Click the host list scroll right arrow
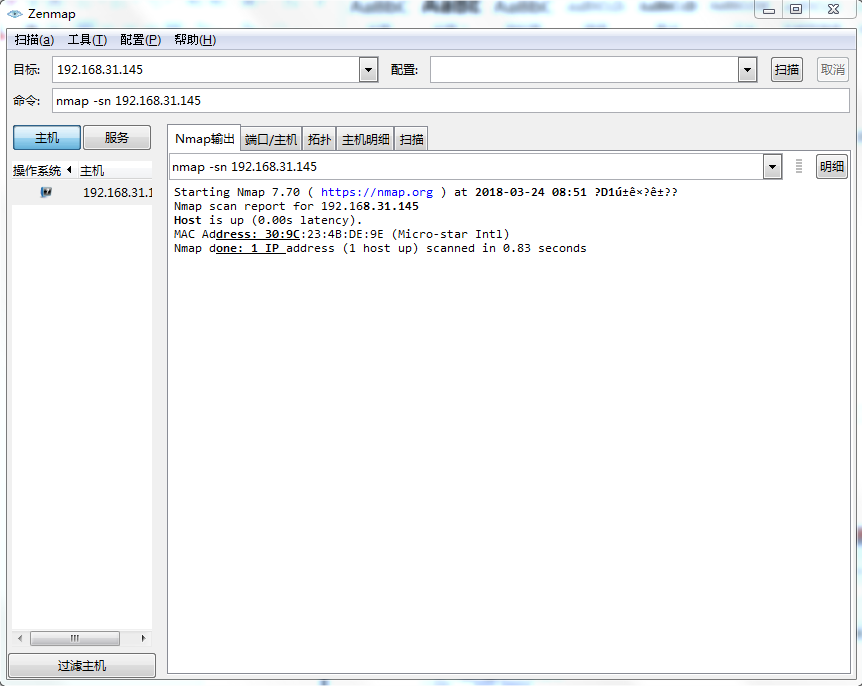The height and width of the screenshot is (686, 862). tap(143, 638)
